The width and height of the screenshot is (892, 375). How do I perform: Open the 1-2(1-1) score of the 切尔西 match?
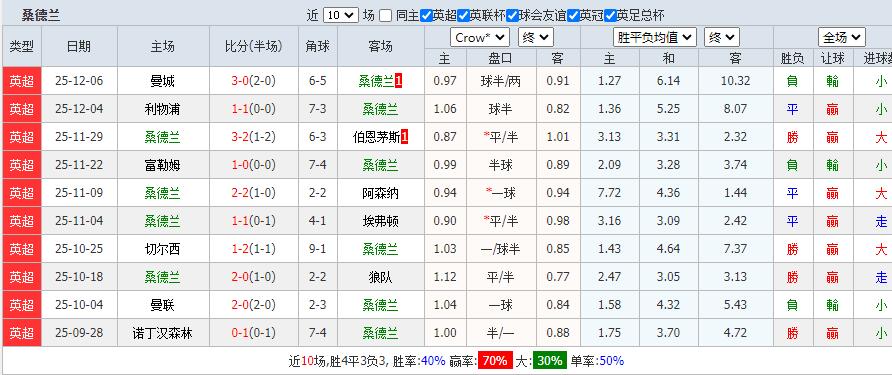point(253,249)
